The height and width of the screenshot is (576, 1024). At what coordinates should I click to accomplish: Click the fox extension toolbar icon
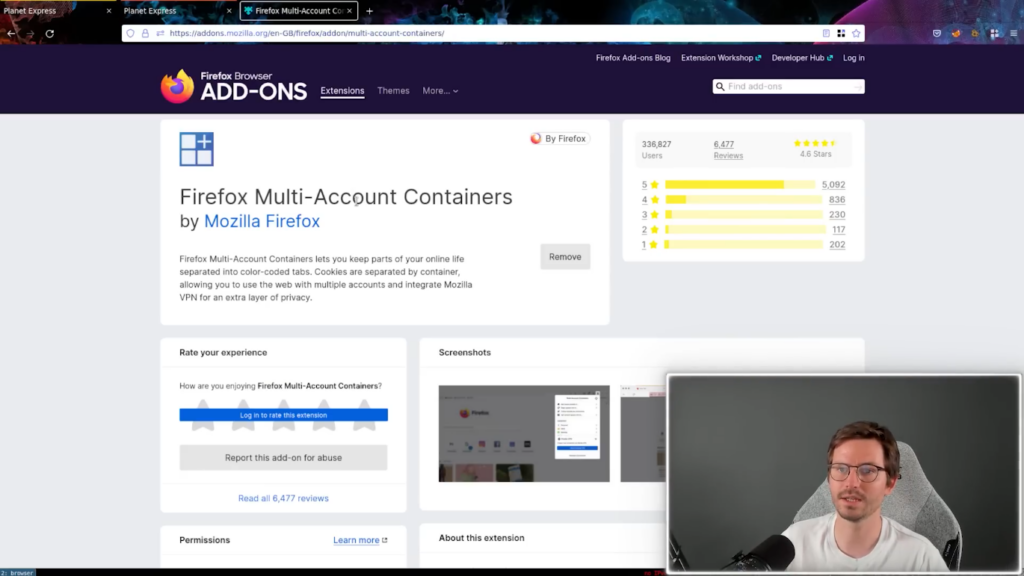point(956,33)
